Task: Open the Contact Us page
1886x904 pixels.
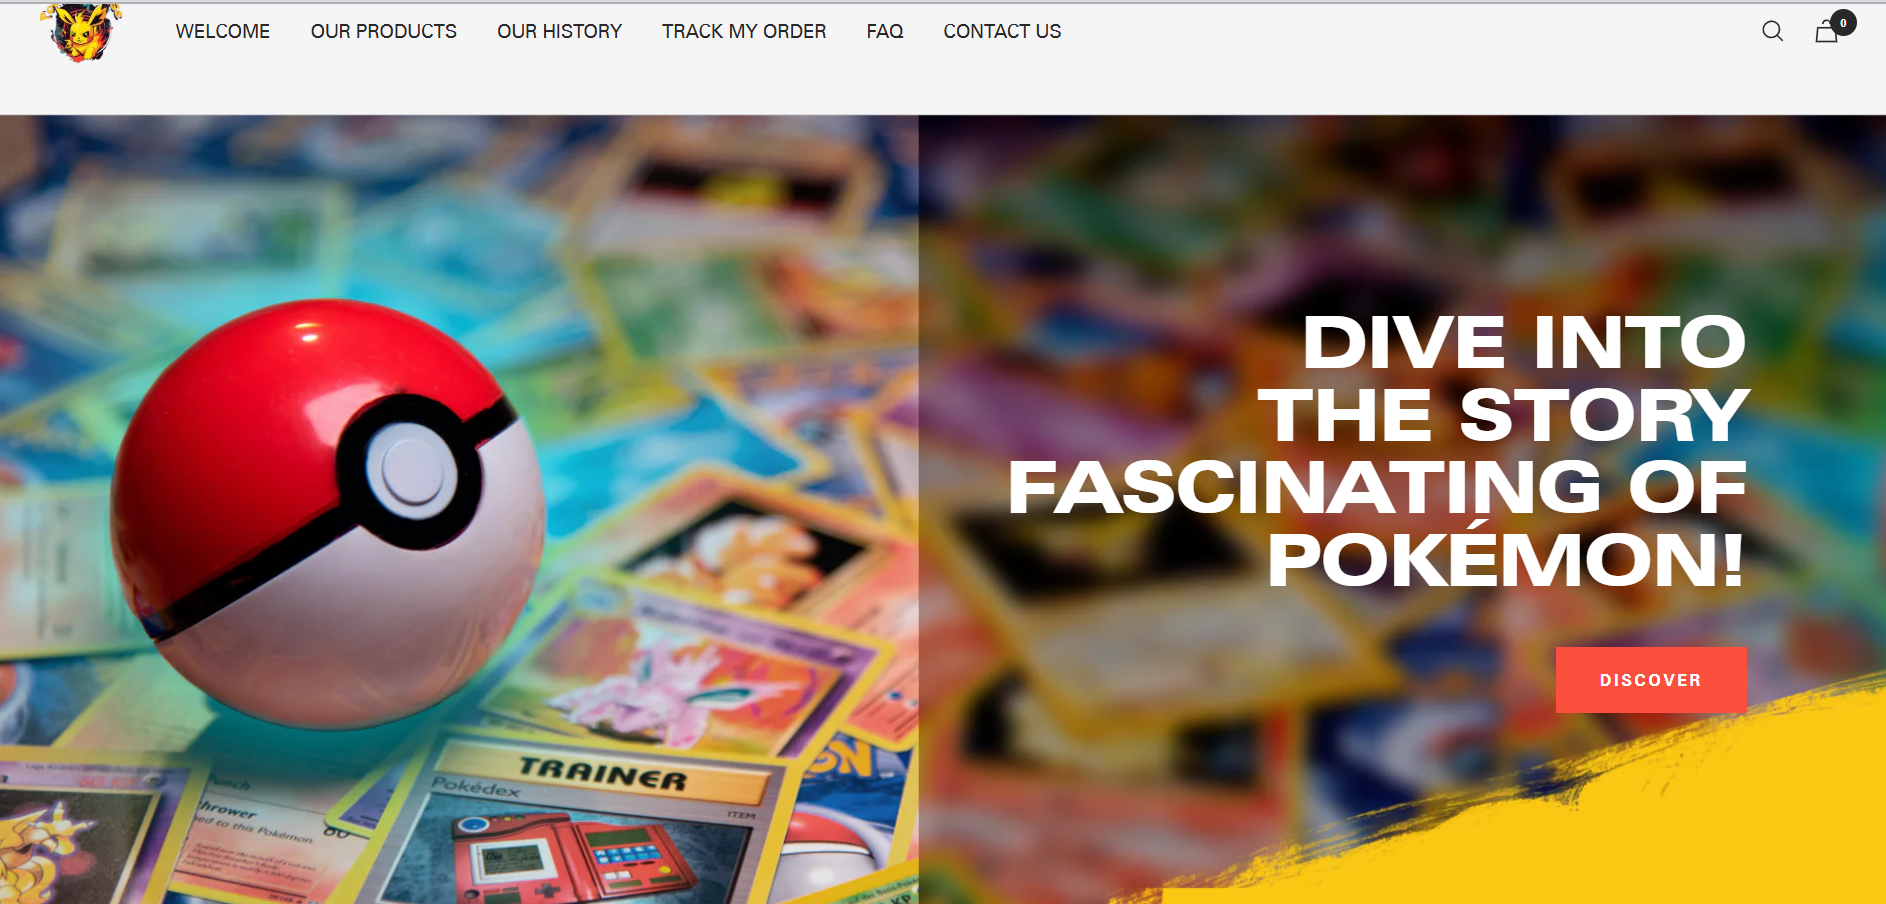Action: [x=1002, y=31]
